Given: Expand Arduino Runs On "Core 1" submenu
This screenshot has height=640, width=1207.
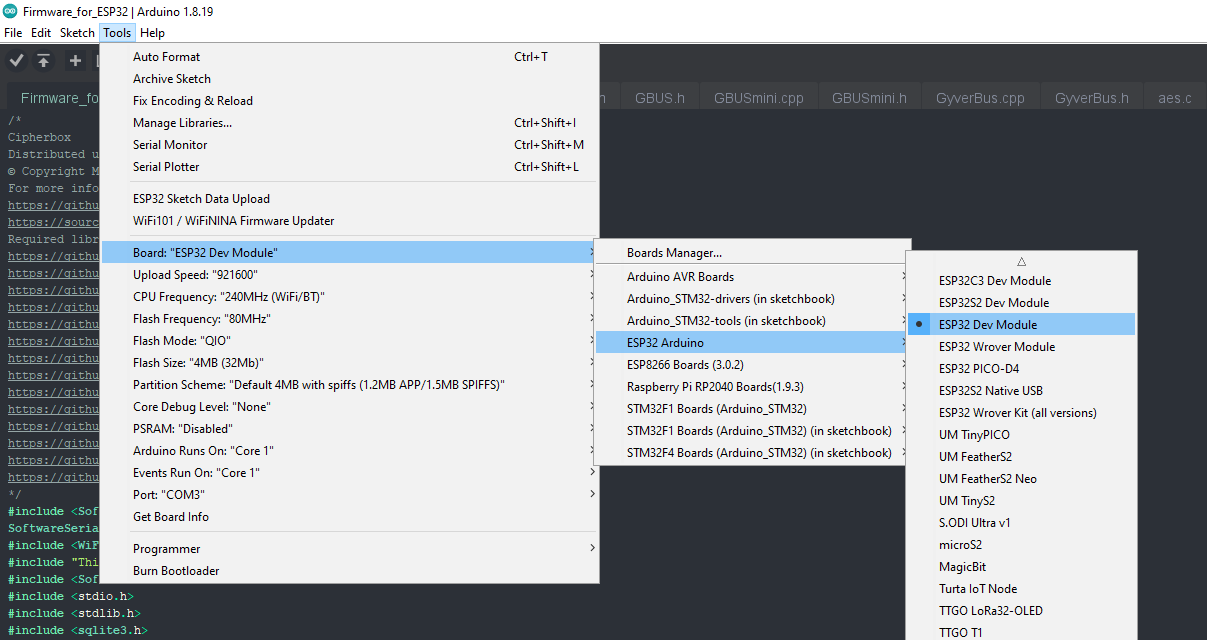Looking at the screenshot, I should pos(350,451).
